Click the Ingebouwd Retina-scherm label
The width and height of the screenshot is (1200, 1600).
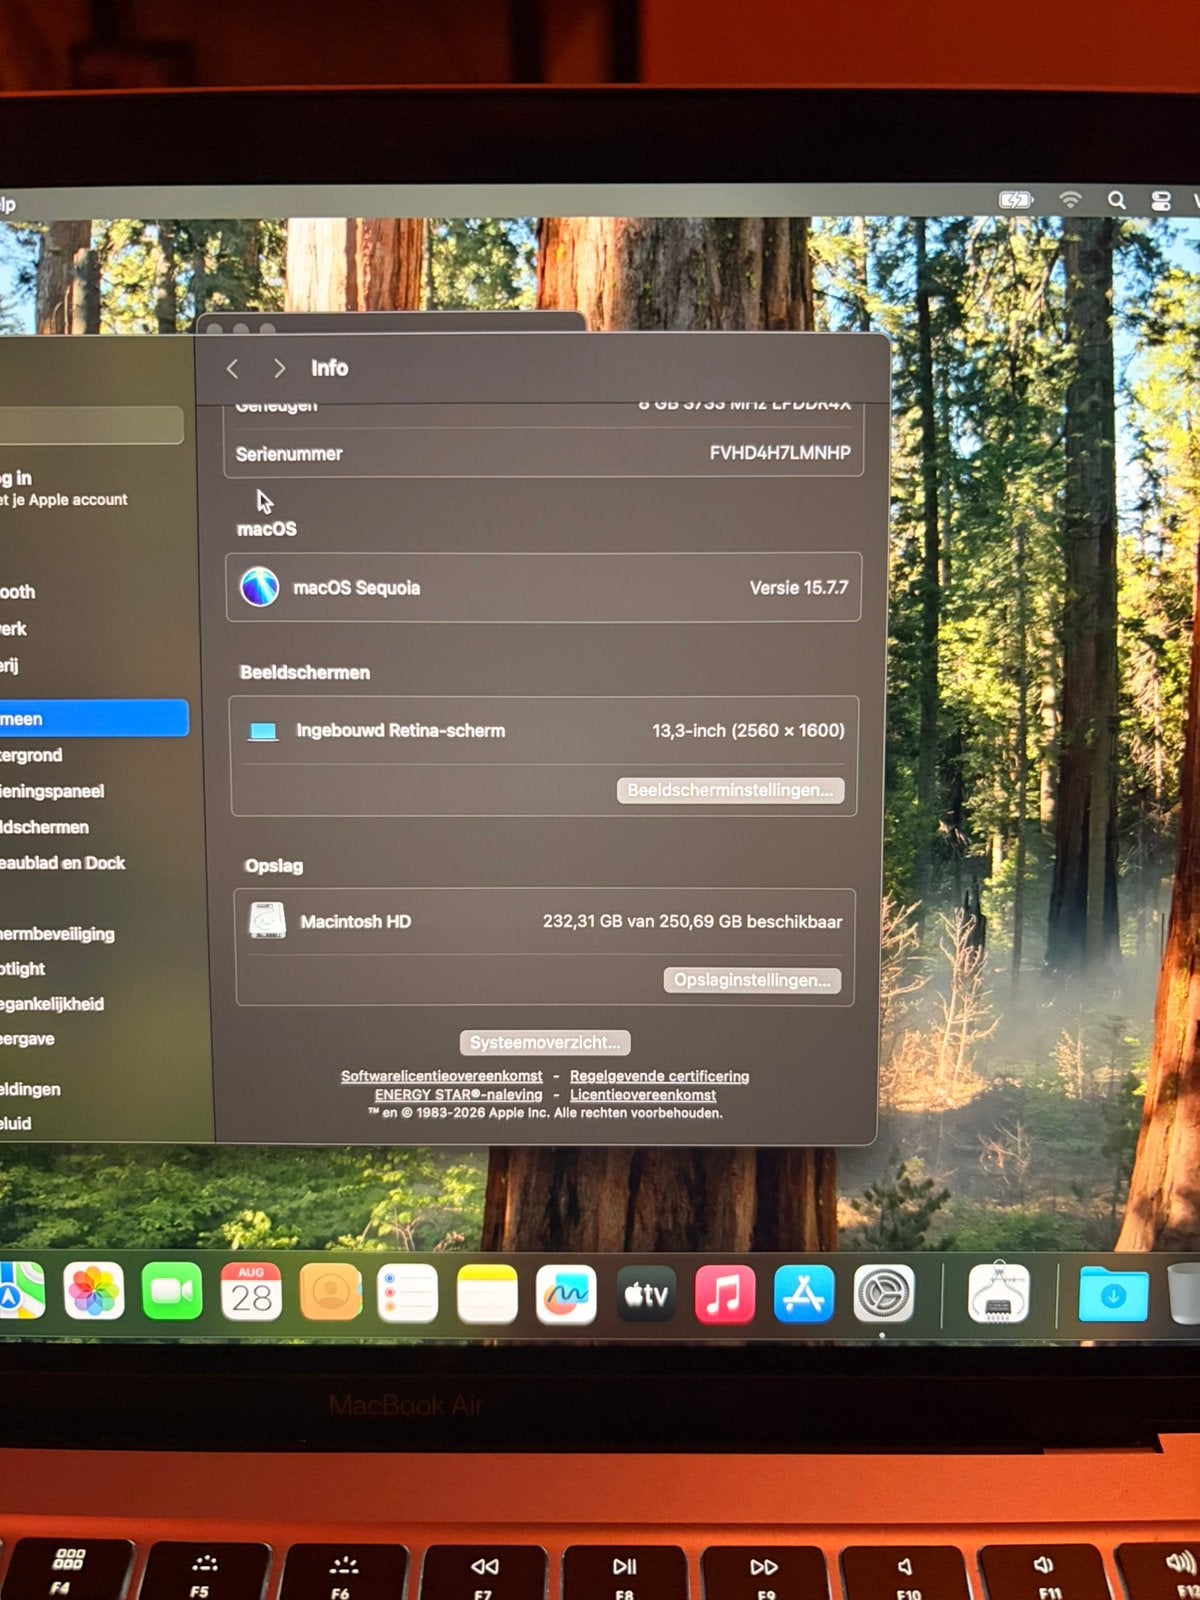401,731
